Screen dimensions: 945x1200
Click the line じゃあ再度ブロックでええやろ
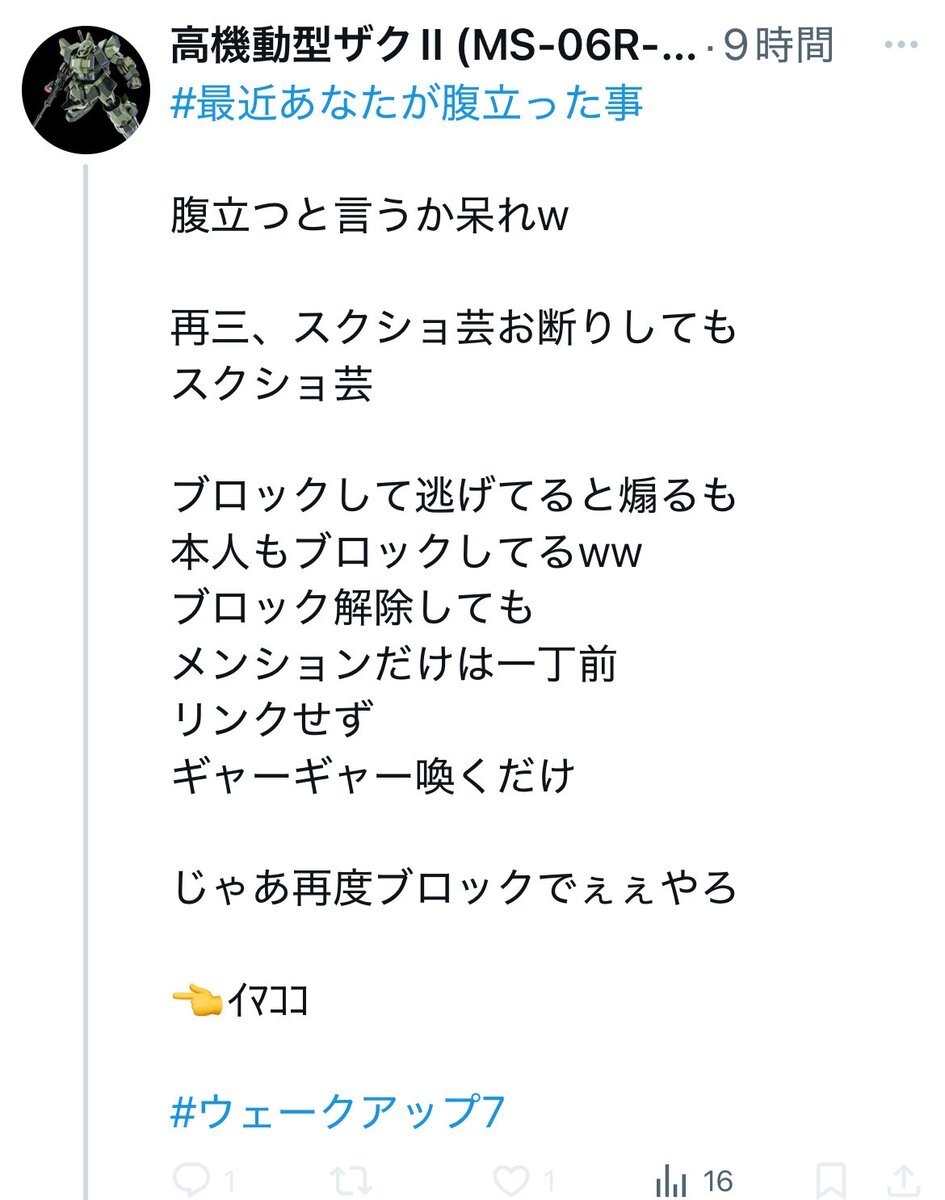pyautogui.click(x=454, y=887)
